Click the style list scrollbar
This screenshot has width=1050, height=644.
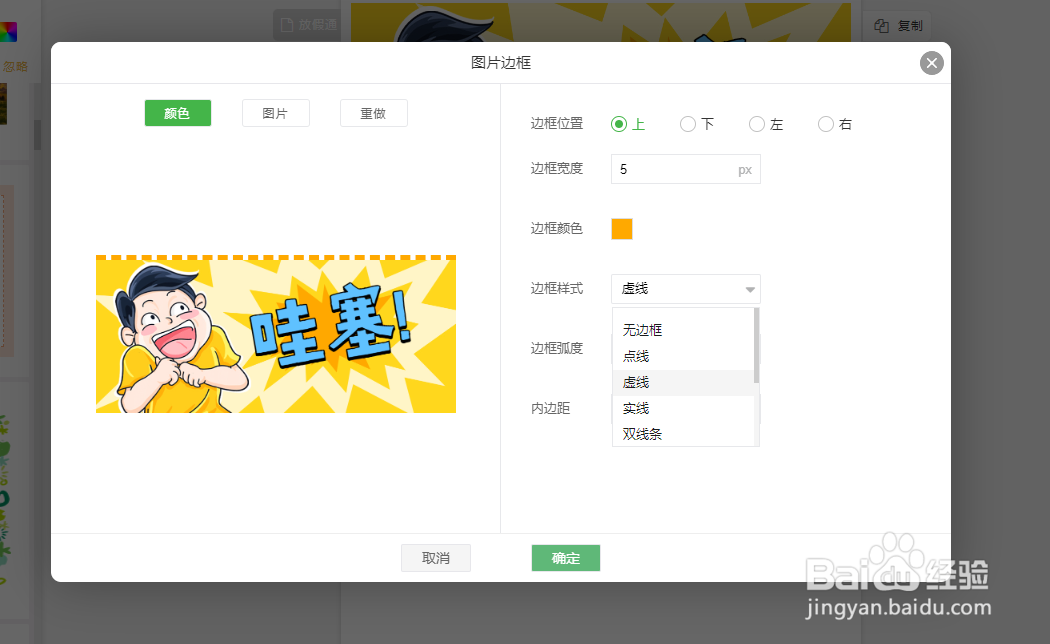tap(757, 345)
